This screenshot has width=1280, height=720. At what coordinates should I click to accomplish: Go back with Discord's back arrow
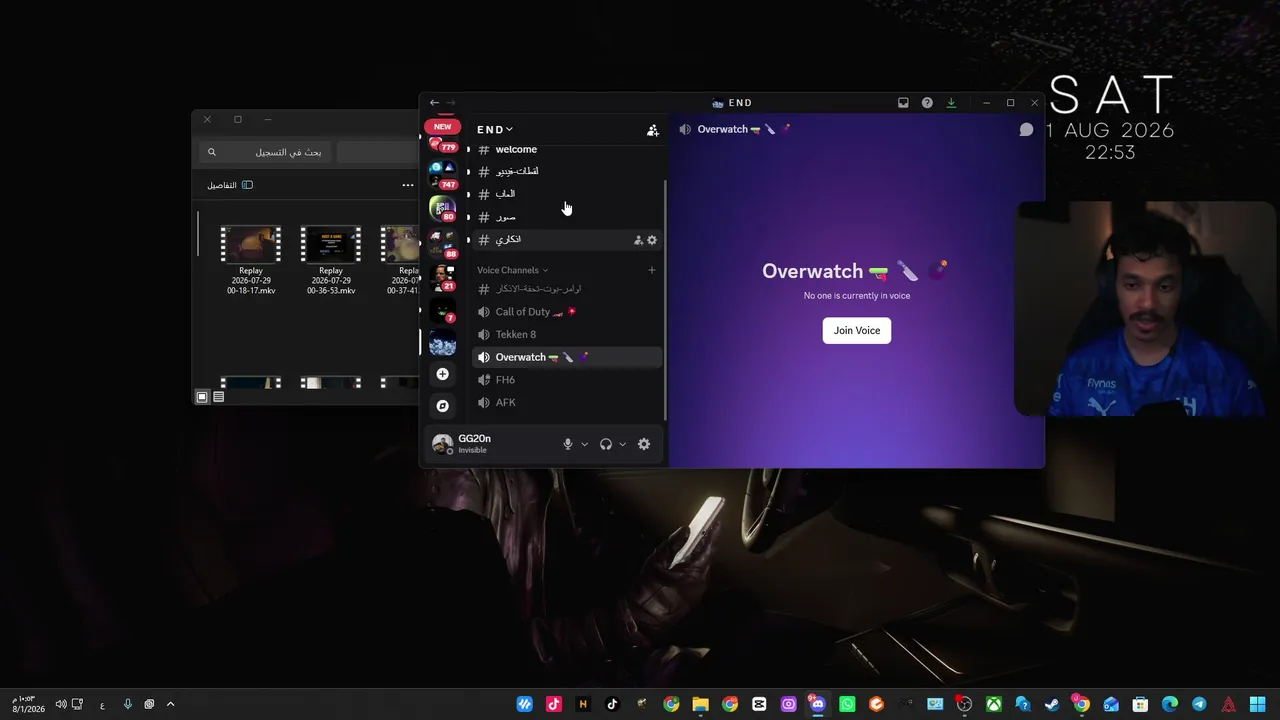tap(434, 103)
